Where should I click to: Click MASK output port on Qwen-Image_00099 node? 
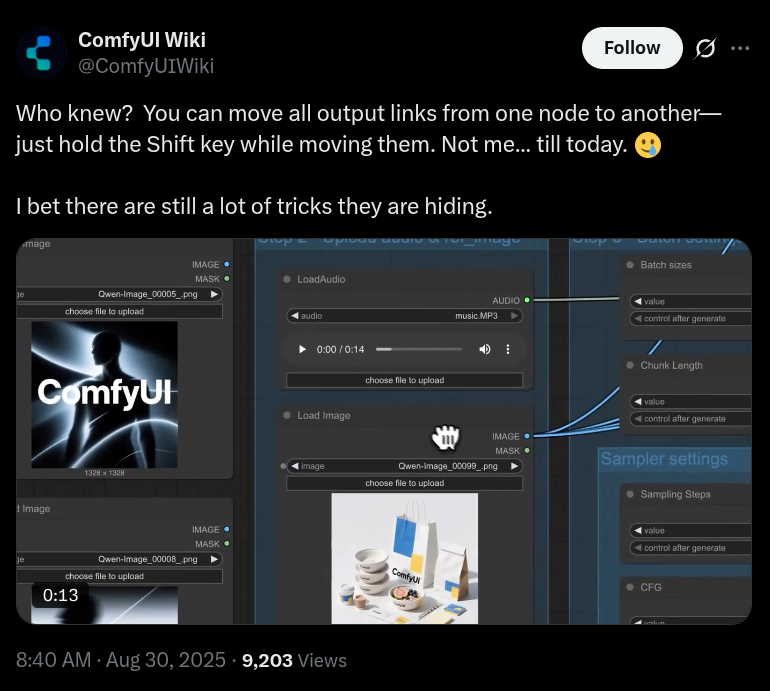527,450
